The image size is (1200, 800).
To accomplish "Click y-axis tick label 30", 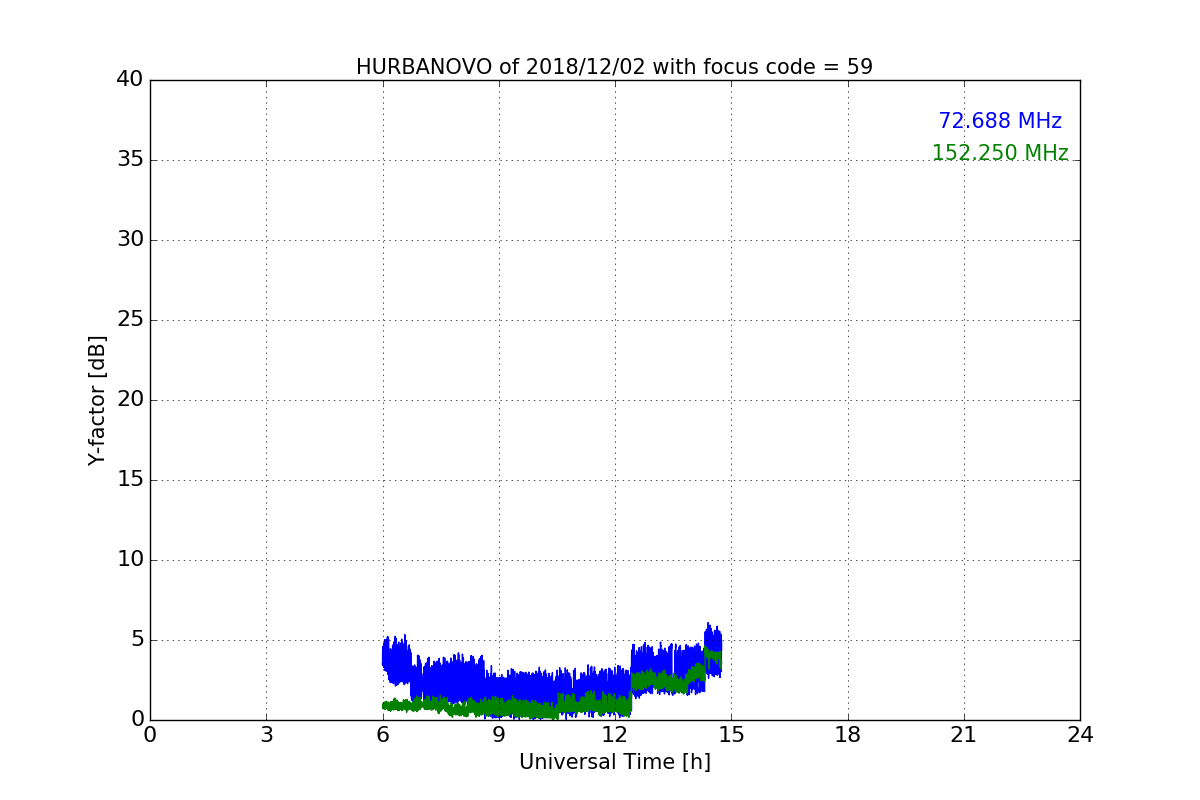I will pos(130,240).
